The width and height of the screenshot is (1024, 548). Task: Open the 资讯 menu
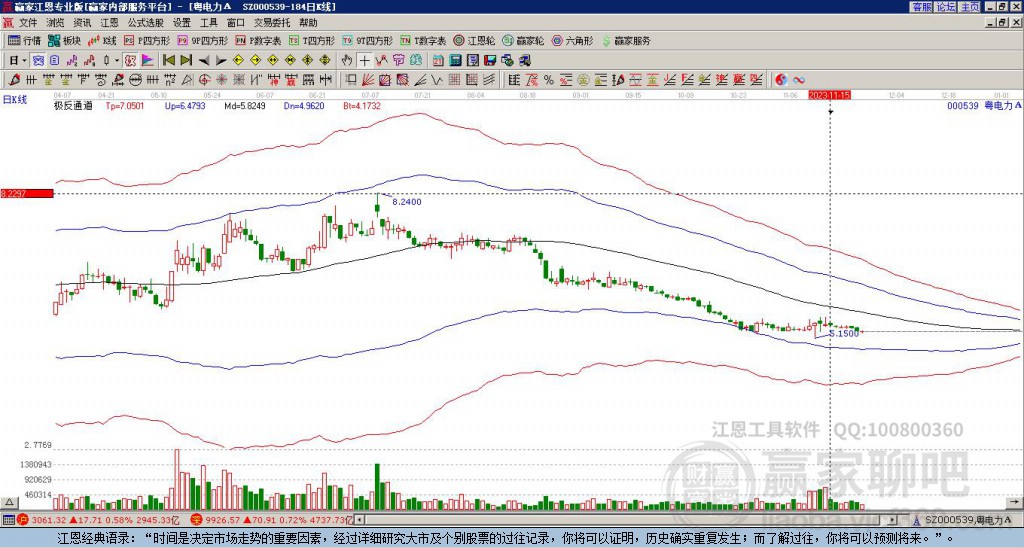(x=82, y=23)
